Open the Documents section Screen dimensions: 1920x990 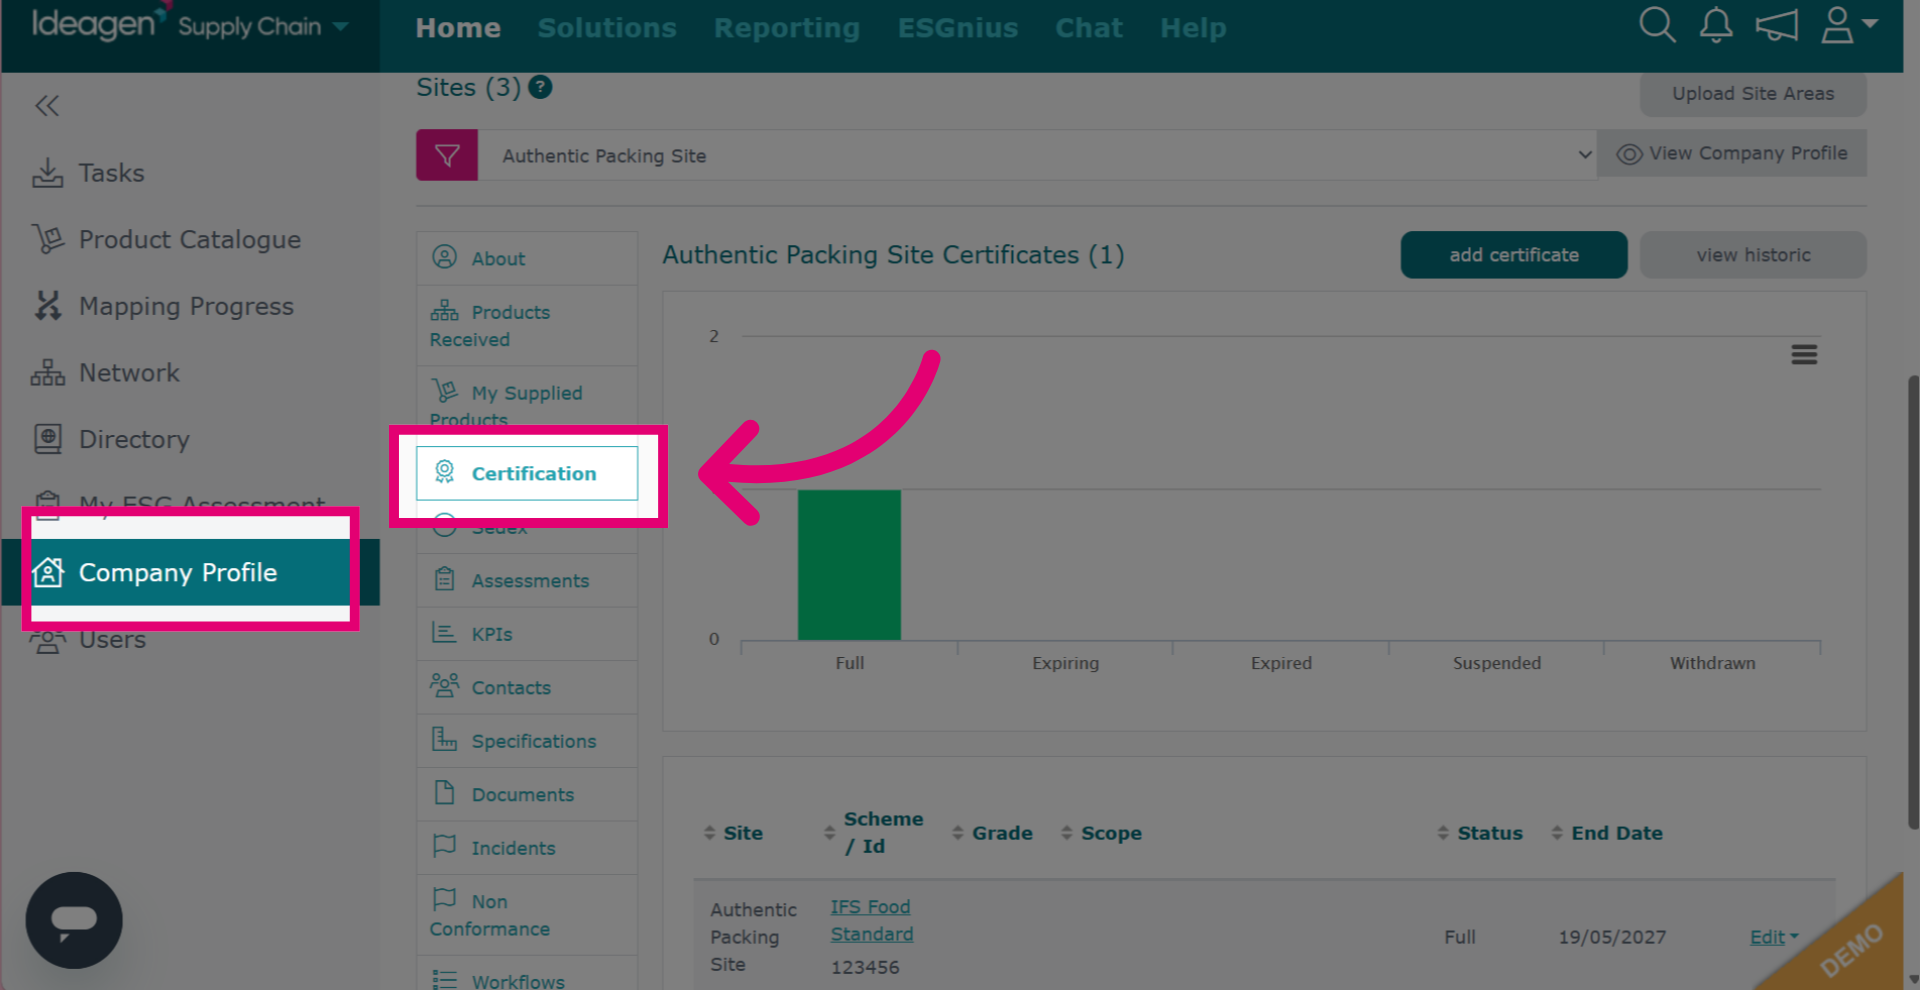(527, 794)
